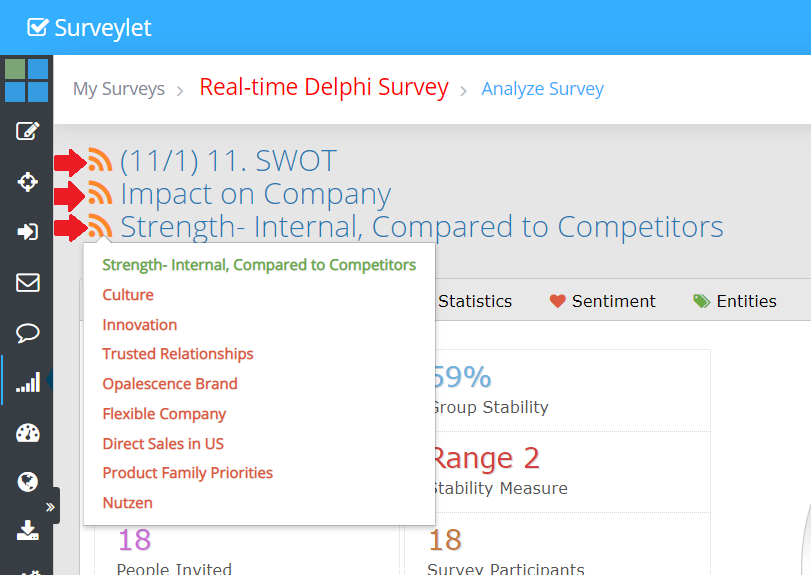Pick Trusted Relationships menu entry
This screenshot has width=811, height=575.
click(x=178, y=354)
